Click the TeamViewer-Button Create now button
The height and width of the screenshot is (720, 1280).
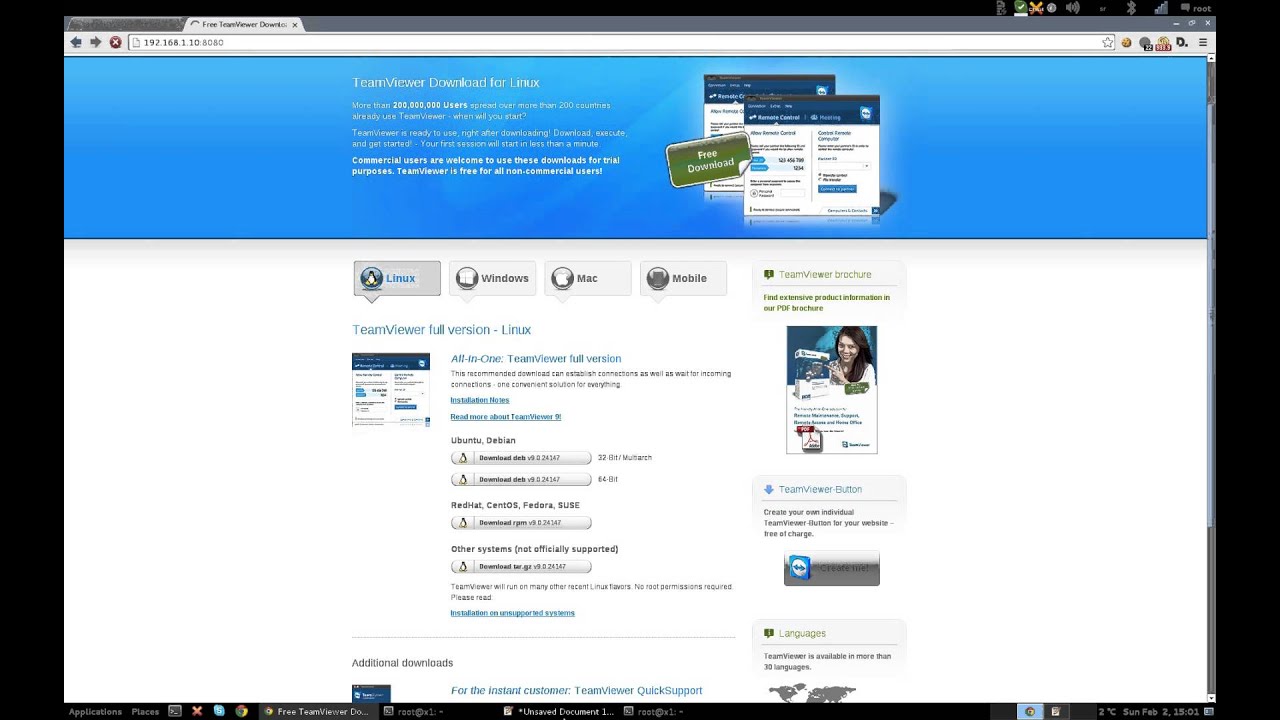[831, 568]
